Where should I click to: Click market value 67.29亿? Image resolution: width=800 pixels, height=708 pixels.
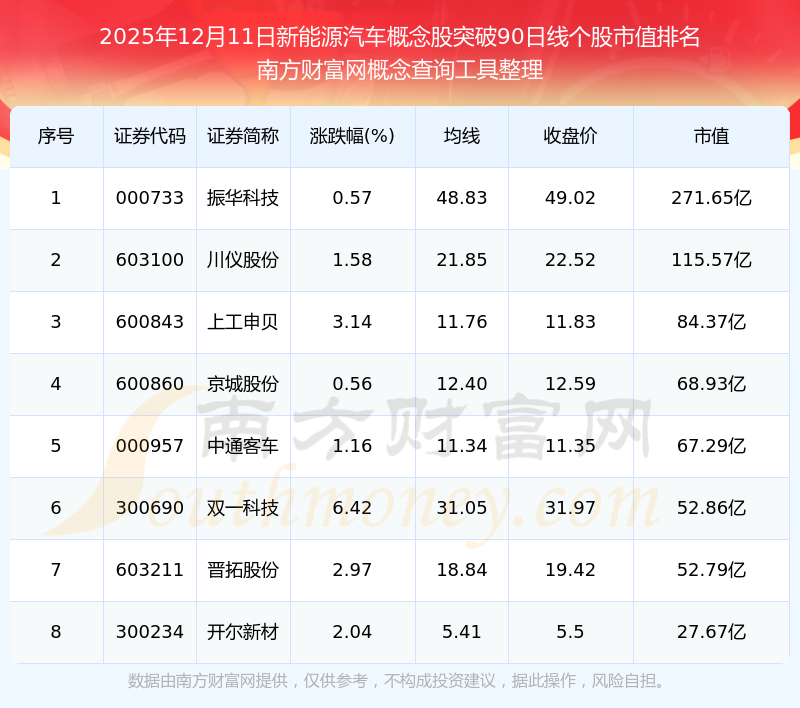coord(711,446)
